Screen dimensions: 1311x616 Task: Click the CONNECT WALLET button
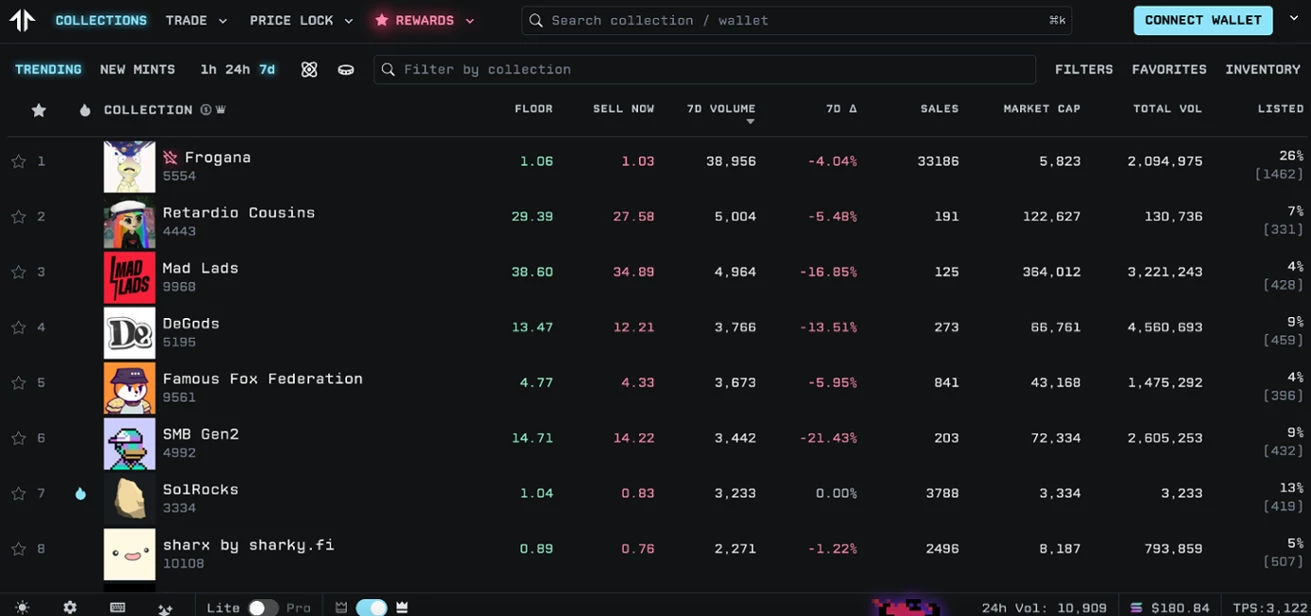click(1203, 20)
